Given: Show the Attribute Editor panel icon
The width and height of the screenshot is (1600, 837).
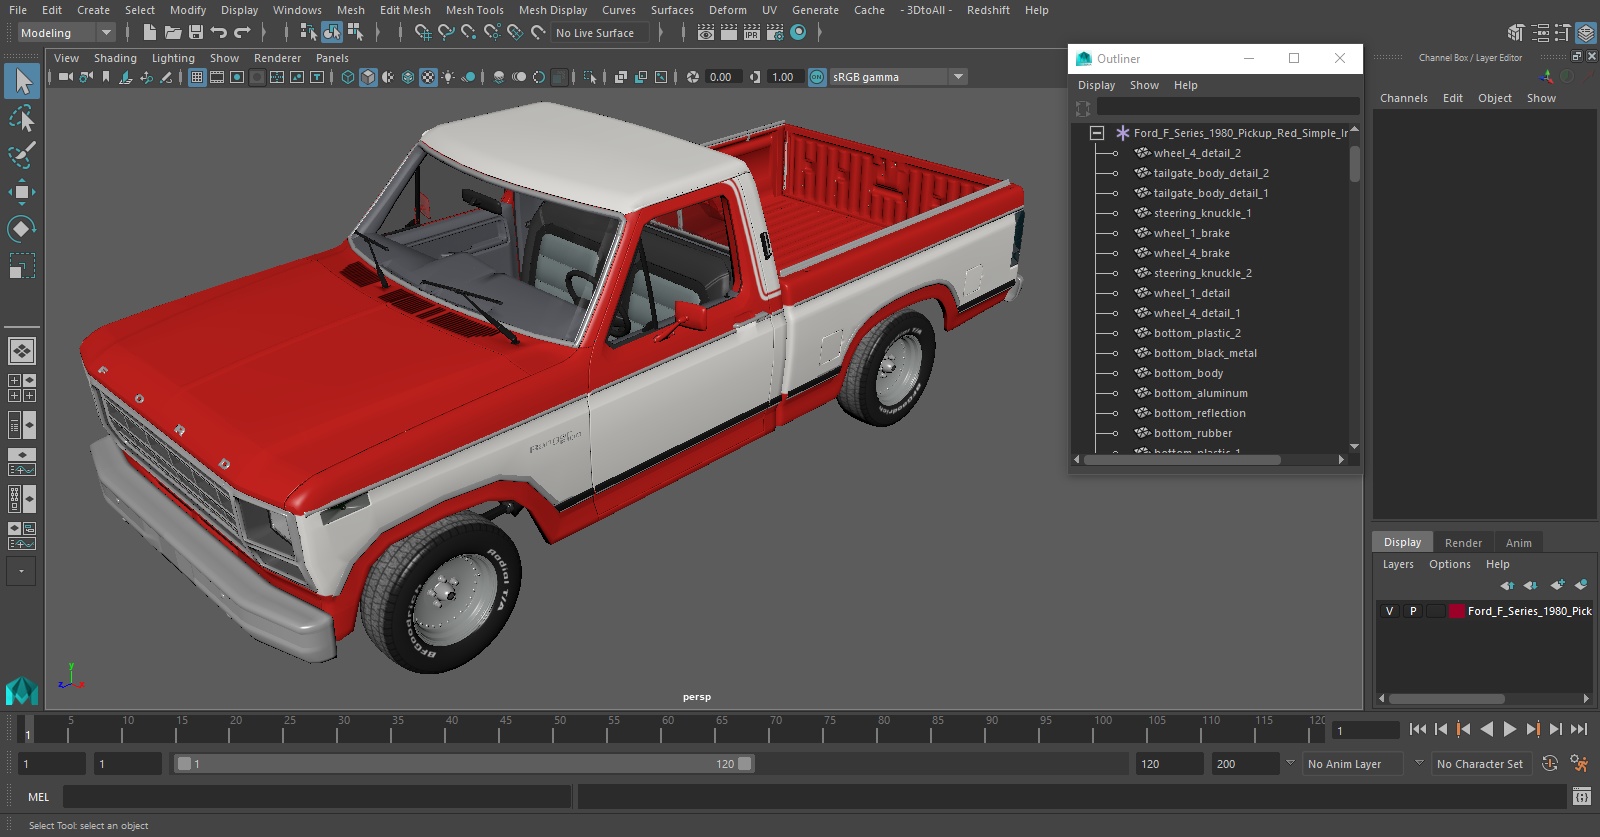Looking at the screenshot, I should 1540,33.
